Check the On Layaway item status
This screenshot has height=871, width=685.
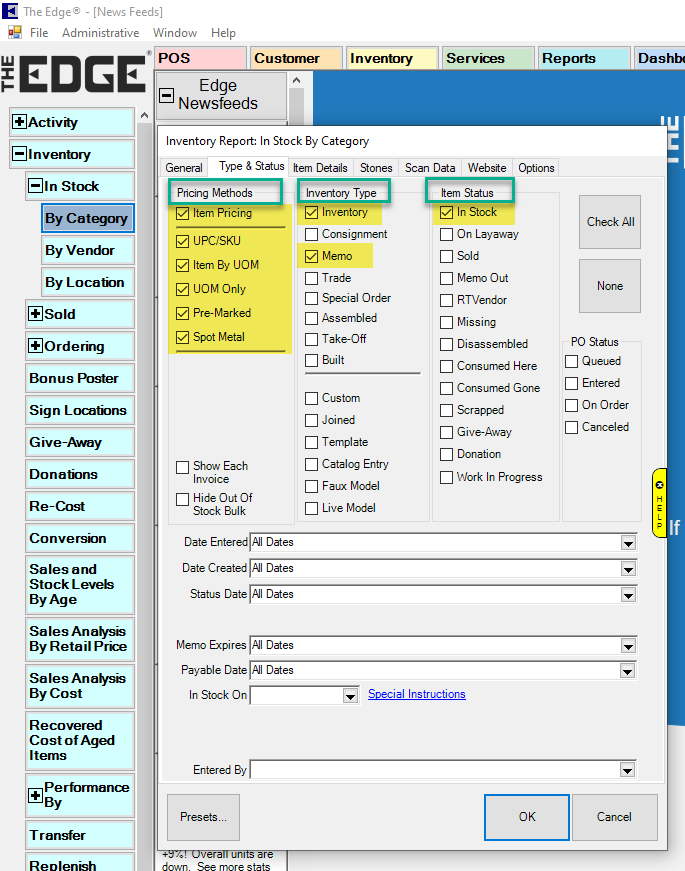(x=447, y=234)
